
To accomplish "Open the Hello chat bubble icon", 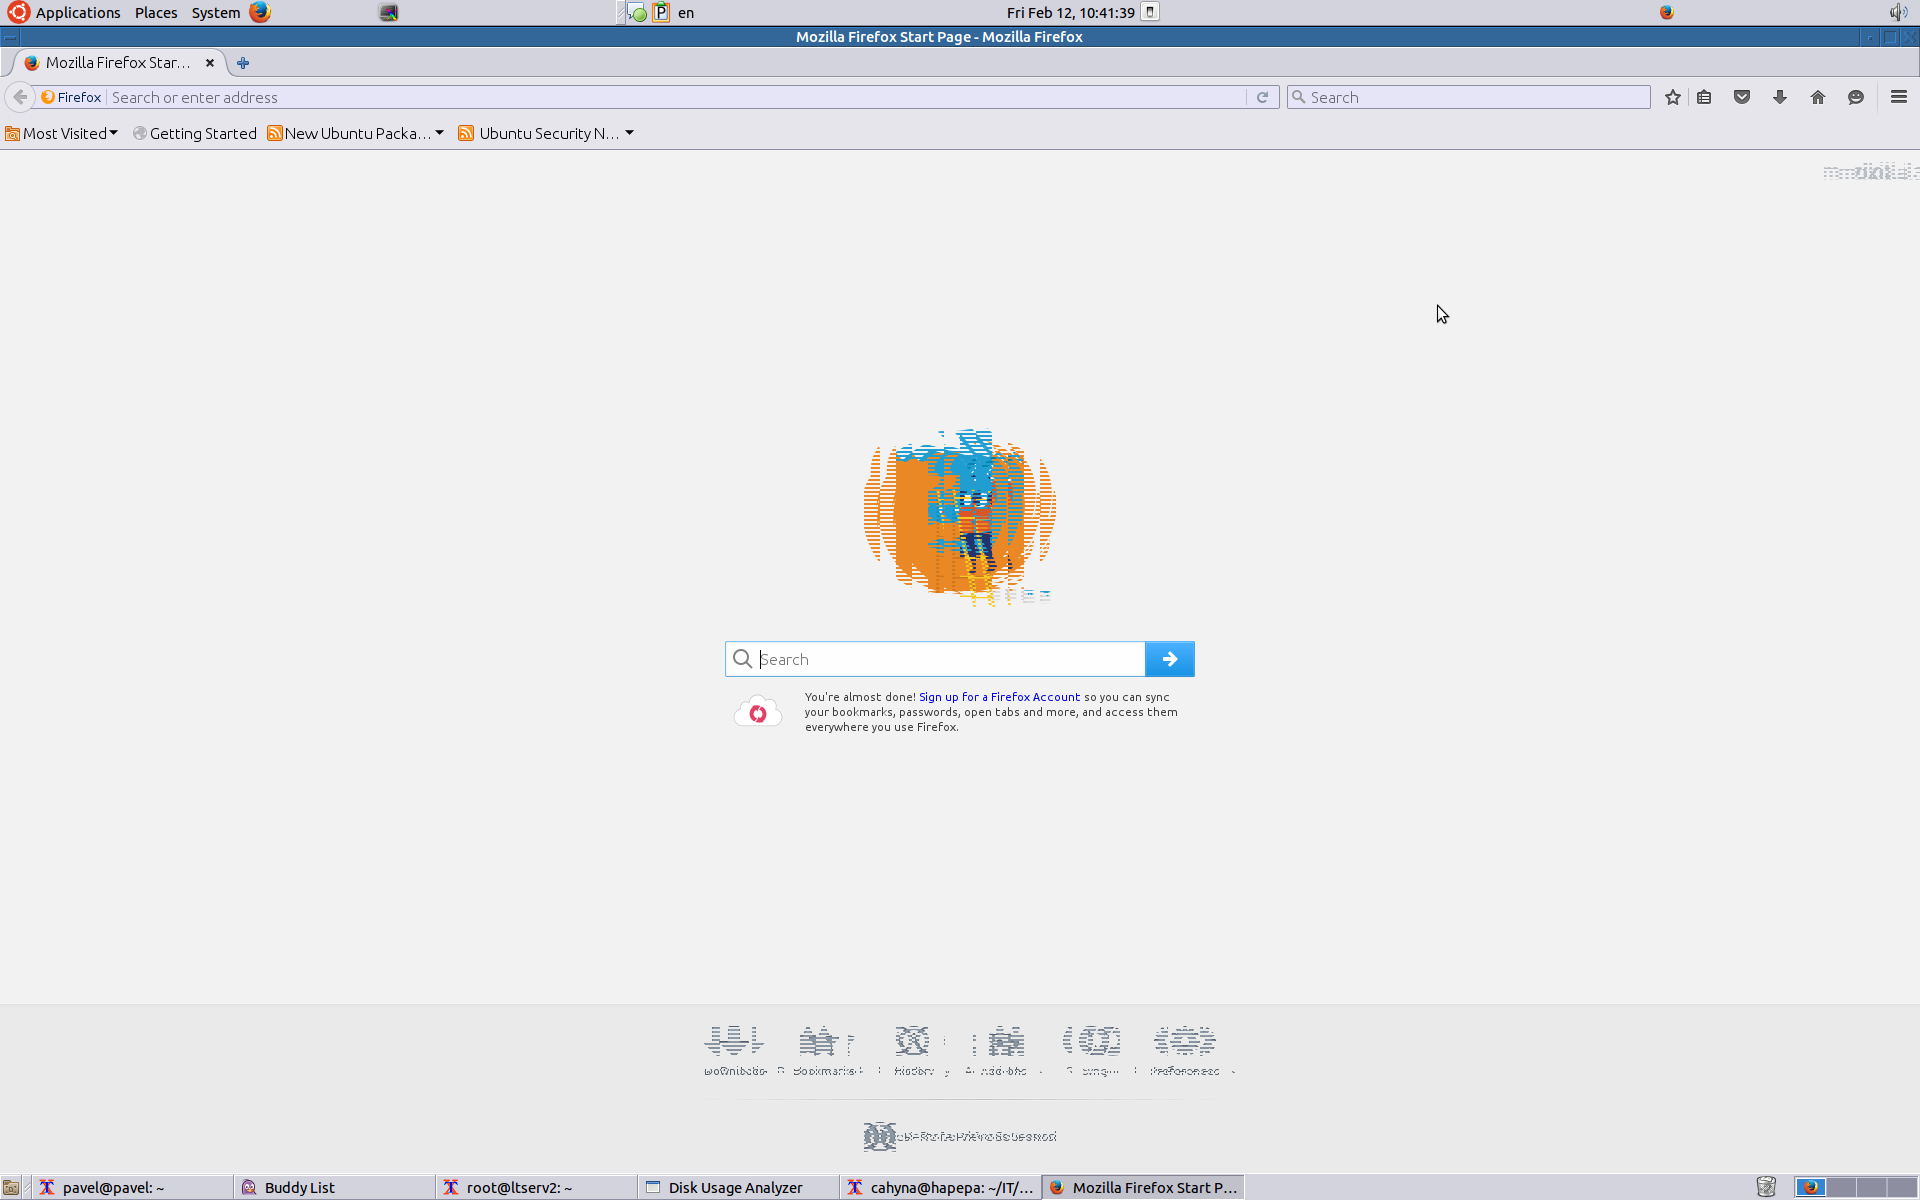I will [x=1856, y=97].
